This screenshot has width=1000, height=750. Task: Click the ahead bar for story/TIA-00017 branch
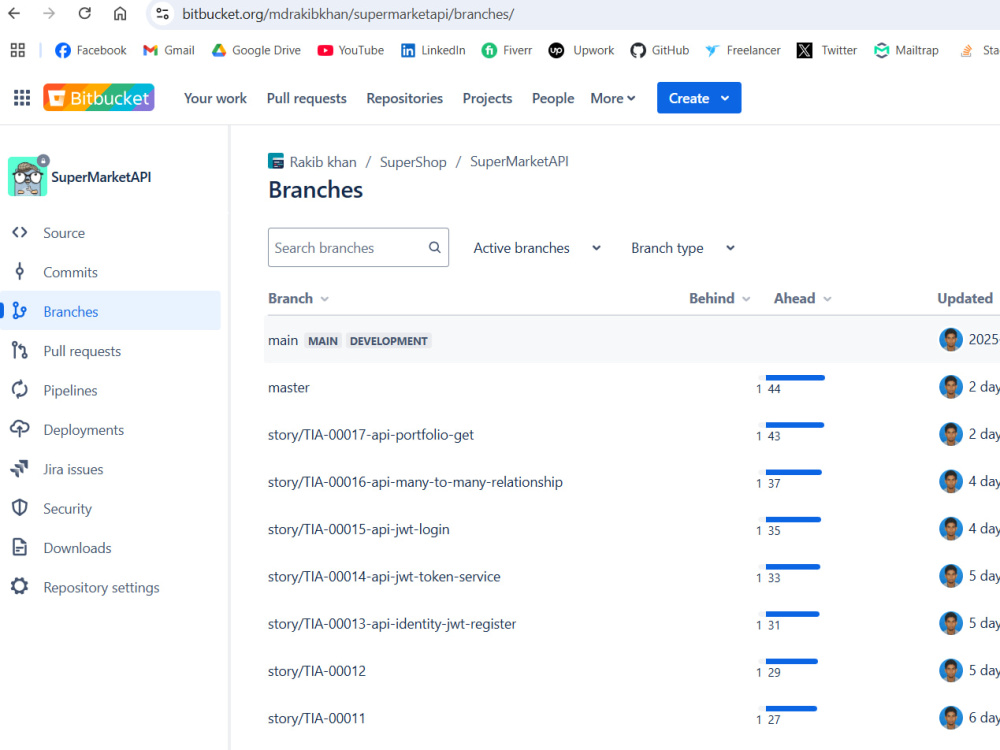[x=795, y=425]
